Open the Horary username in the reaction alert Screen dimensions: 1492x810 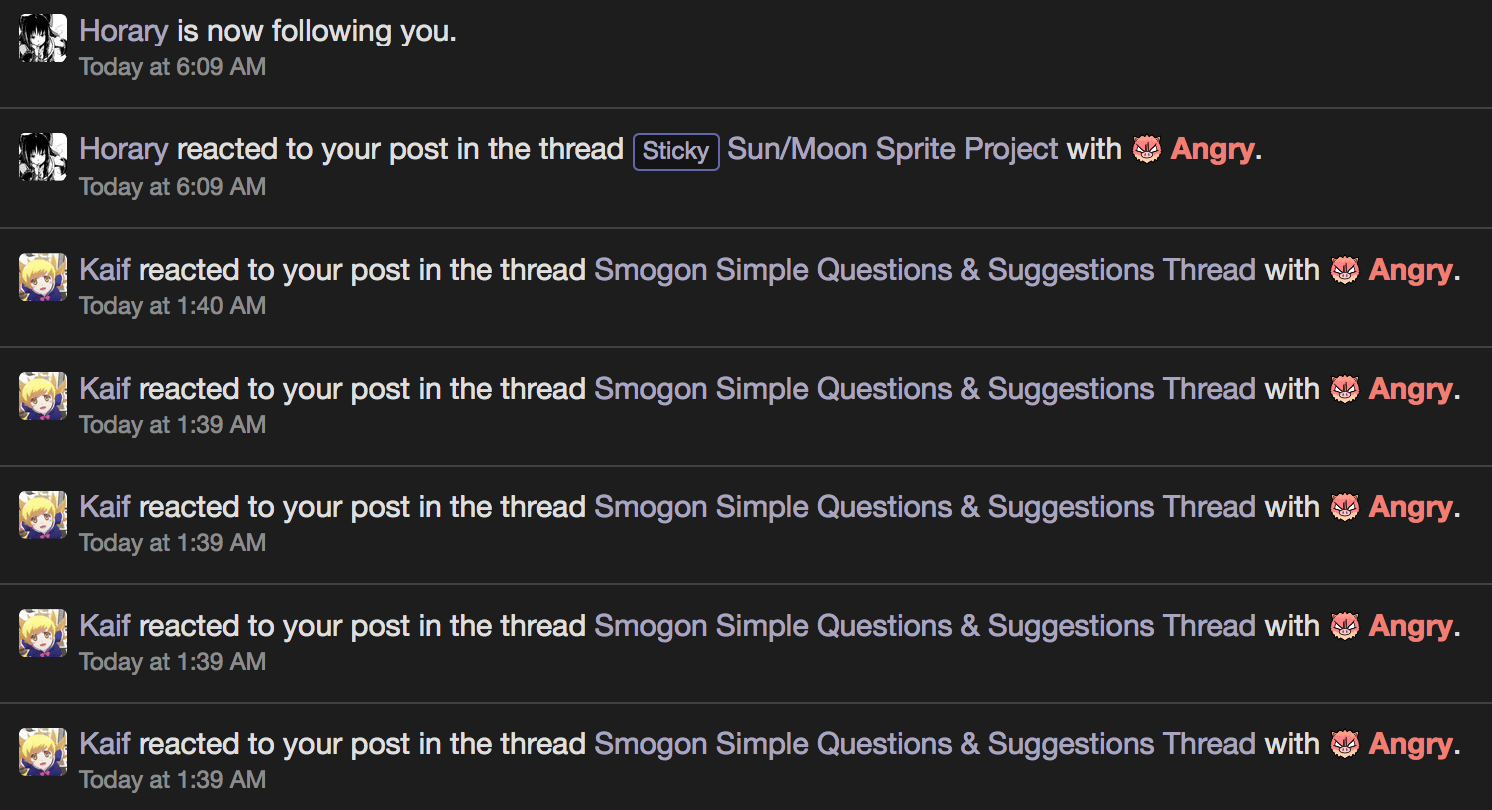pos(124,150)
